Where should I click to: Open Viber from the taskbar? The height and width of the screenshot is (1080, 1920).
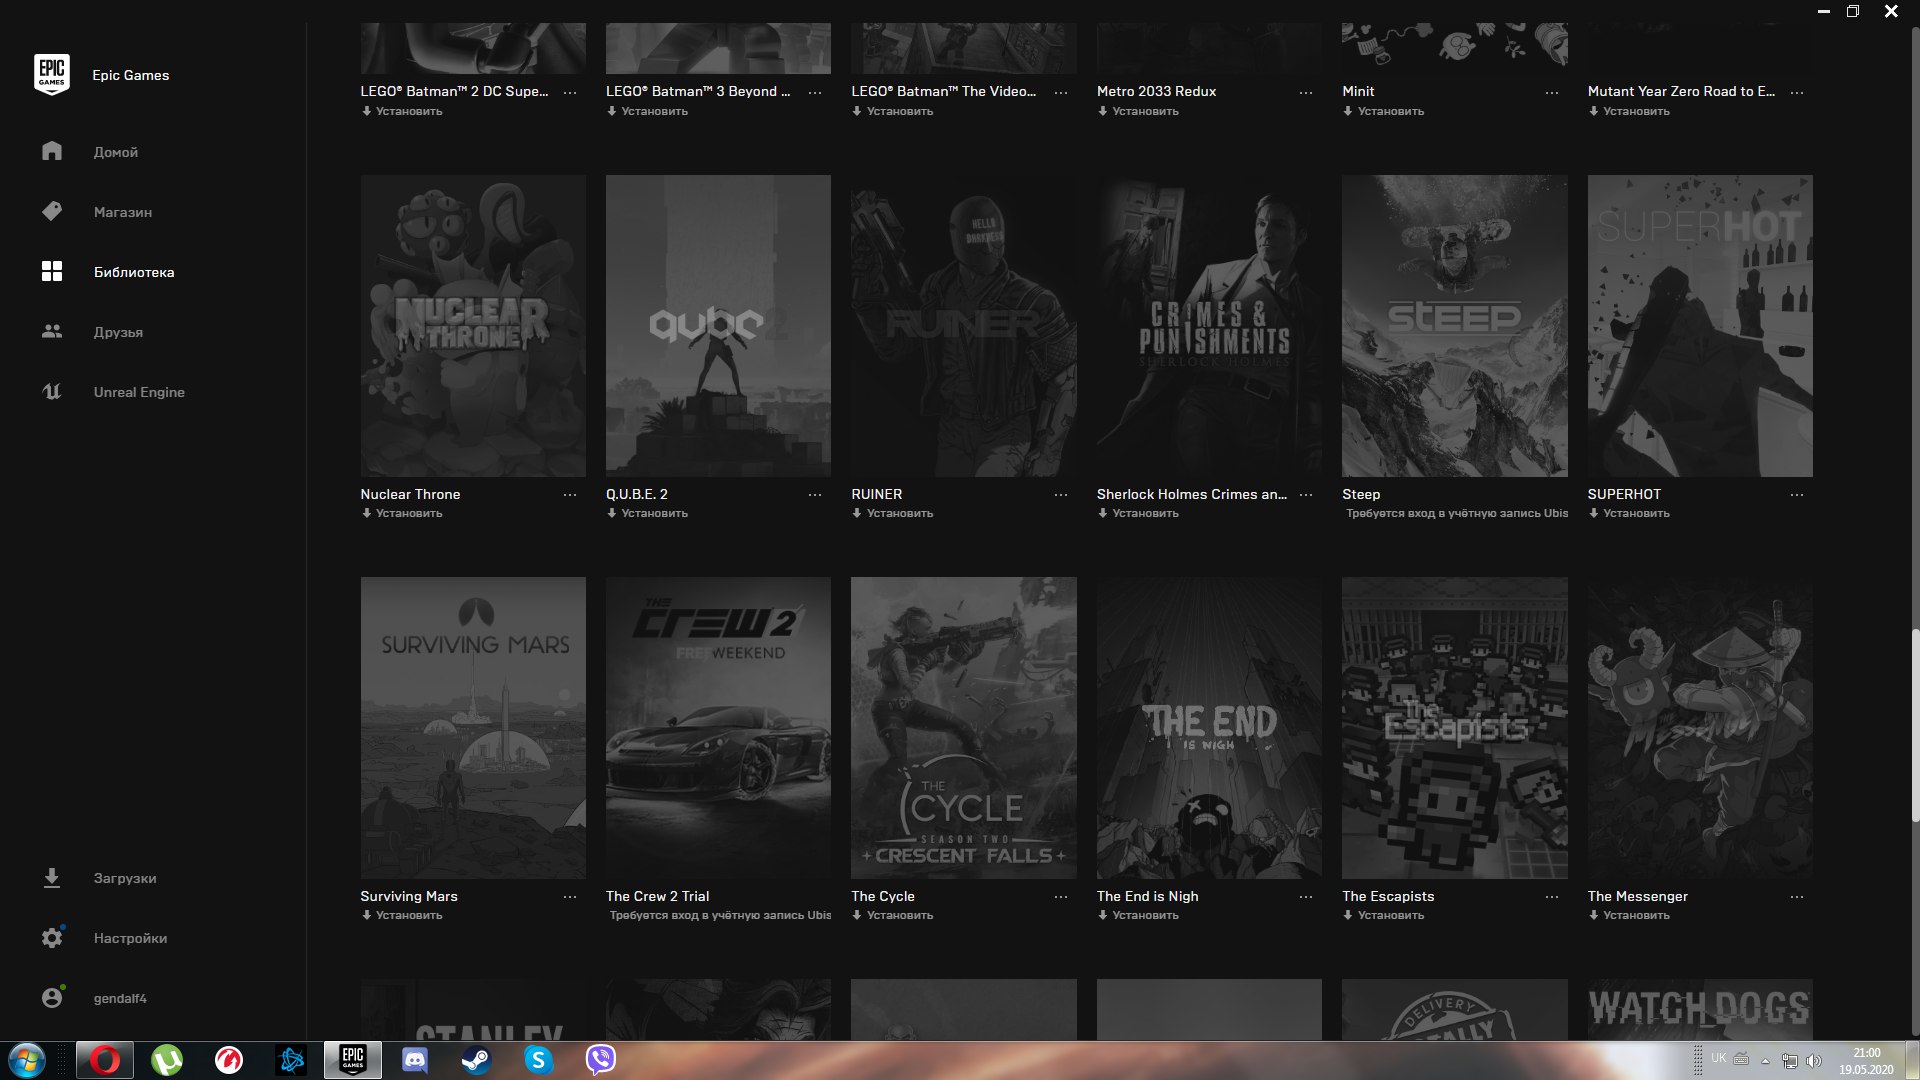point(601,1060)
